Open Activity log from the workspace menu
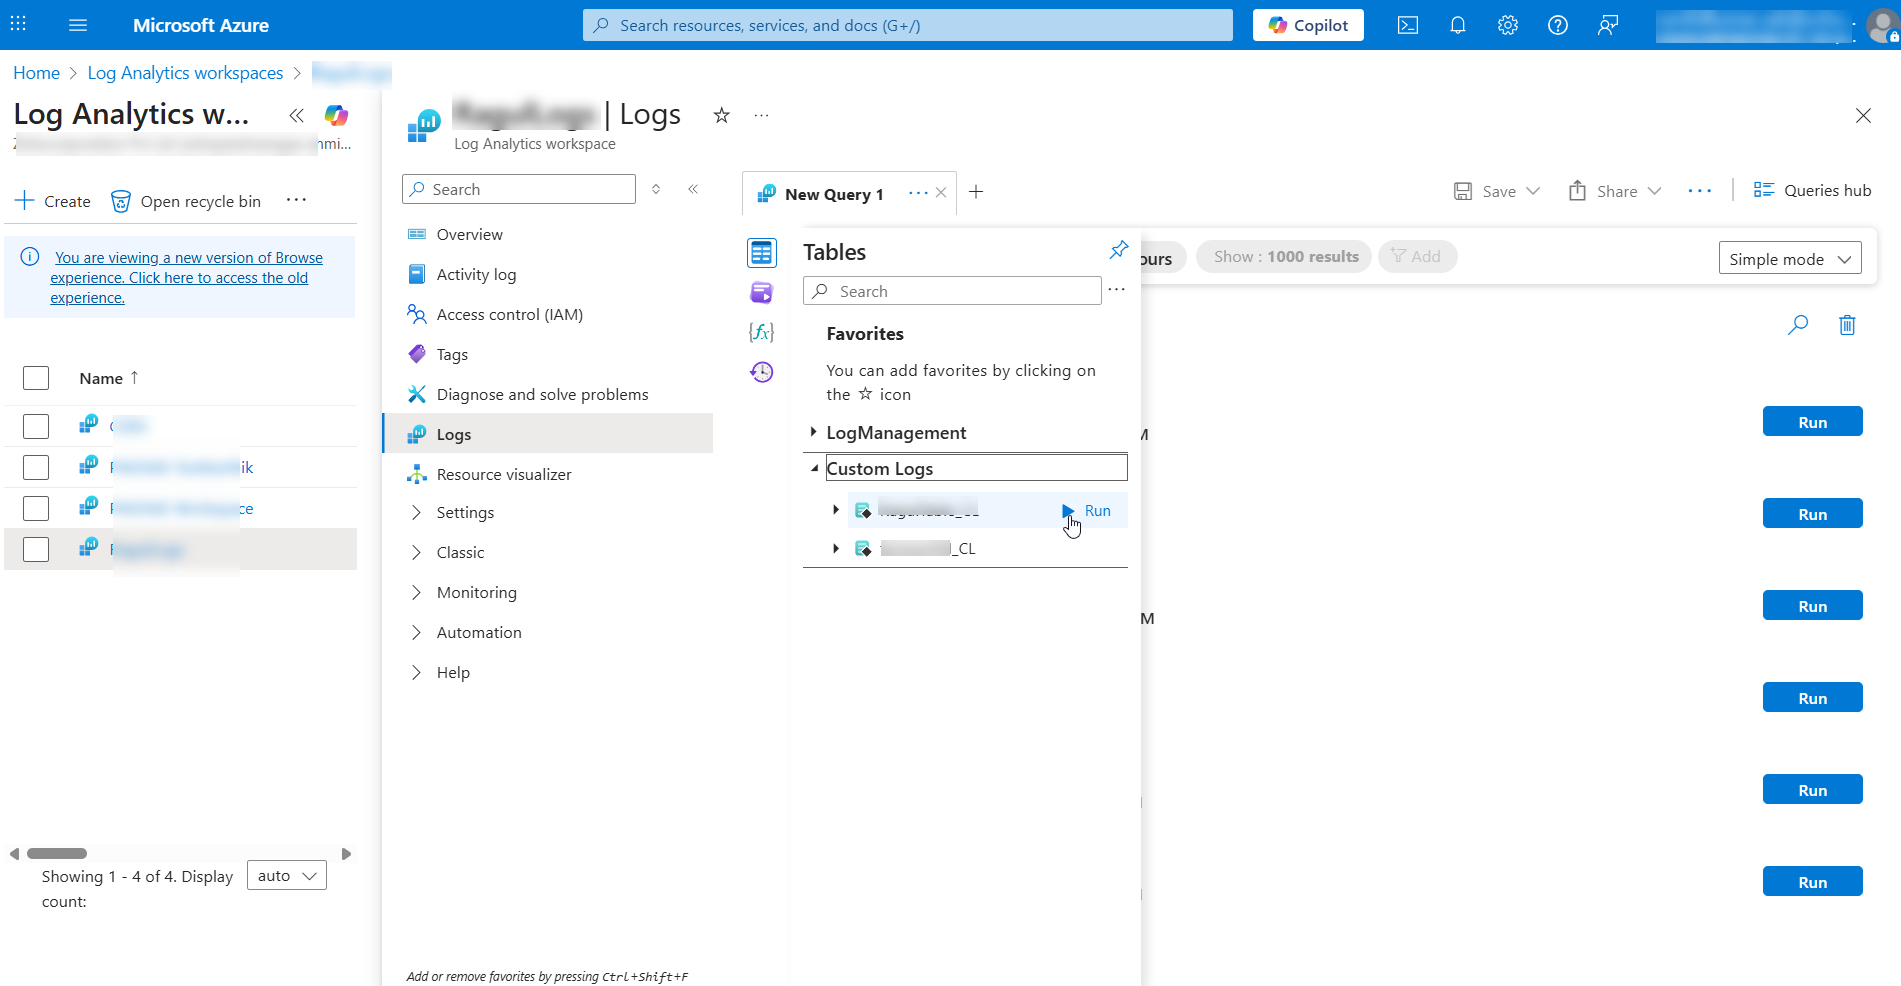Screen dimensions: 1901x986 tap(476, 273)
